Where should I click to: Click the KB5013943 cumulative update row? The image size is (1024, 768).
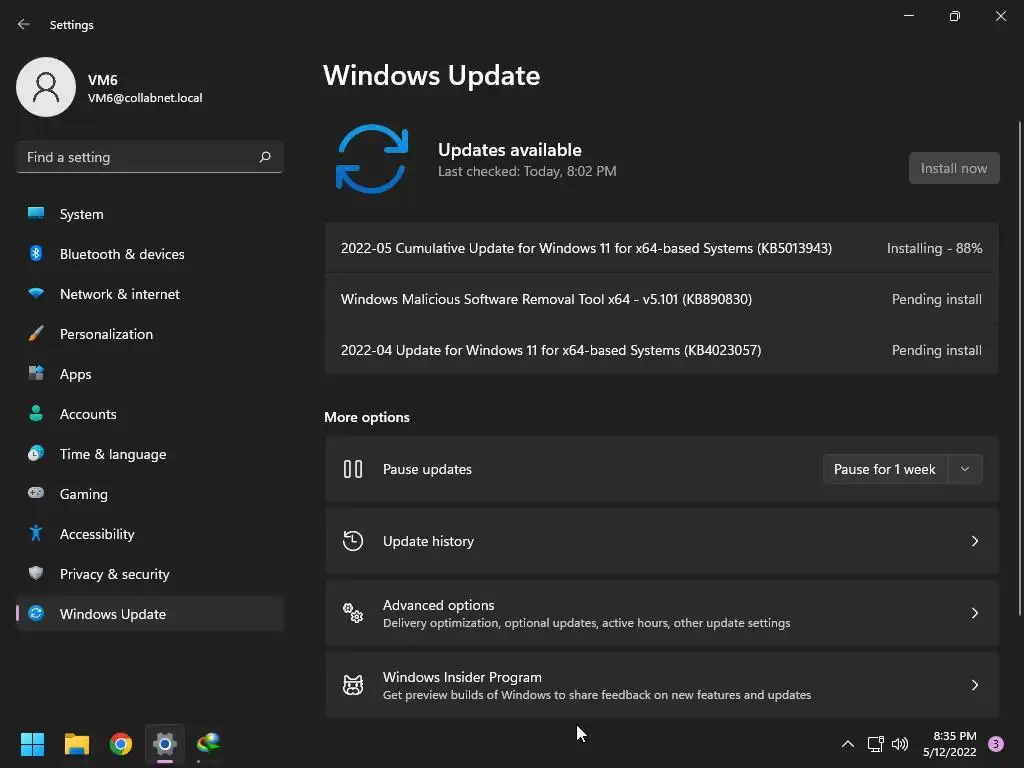pyautogui.click(x=662, y=248)
